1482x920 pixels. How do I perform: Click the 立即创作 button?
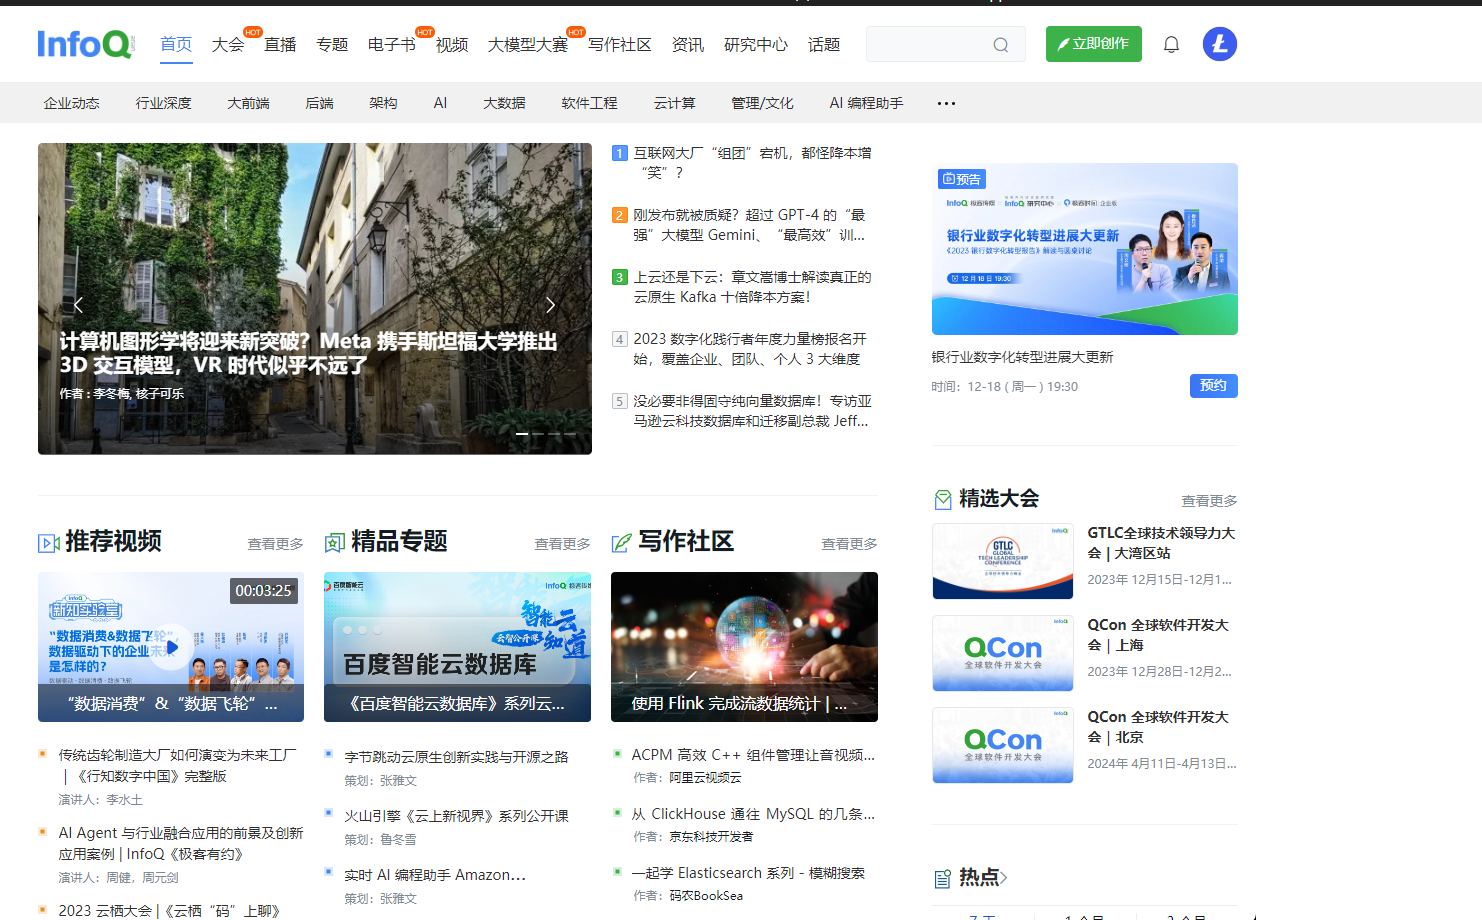point(1094,44)
